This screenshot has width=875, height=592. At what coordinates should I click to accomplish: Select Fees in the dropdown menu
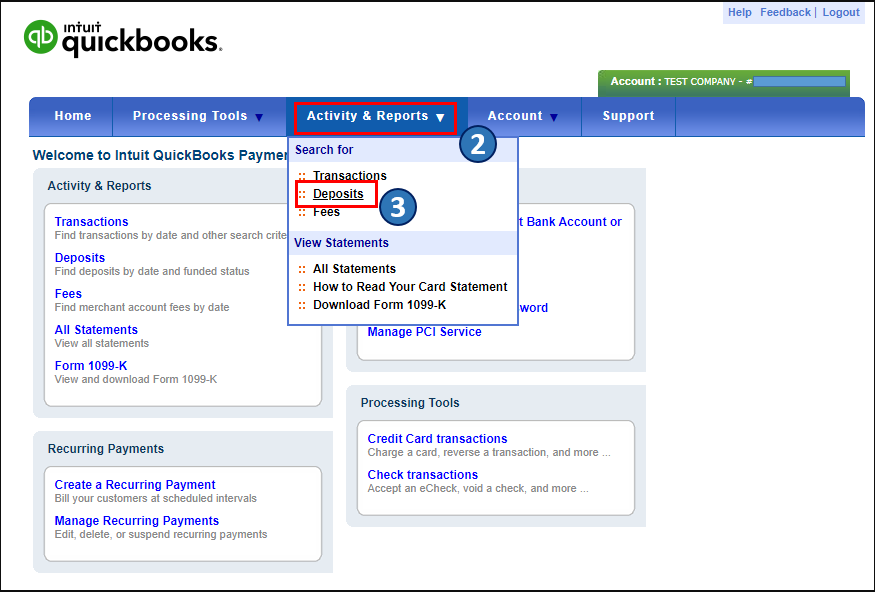[x=326, y=212]
